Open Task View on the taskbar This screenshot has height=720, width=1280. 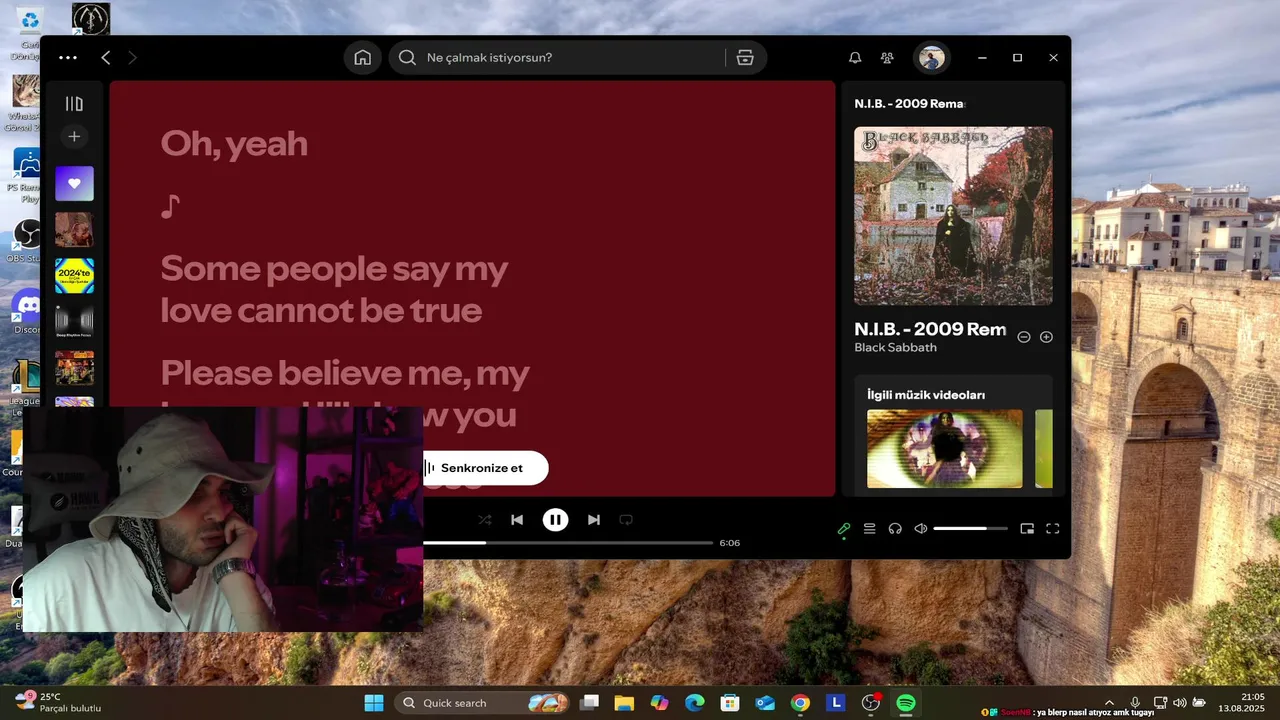pyautogui.click(x=590, y=703)
